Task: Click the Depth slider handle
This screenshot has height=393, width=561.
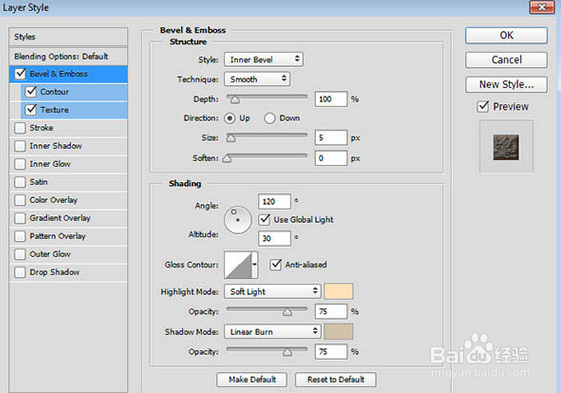Action: (x=235, y=100)
